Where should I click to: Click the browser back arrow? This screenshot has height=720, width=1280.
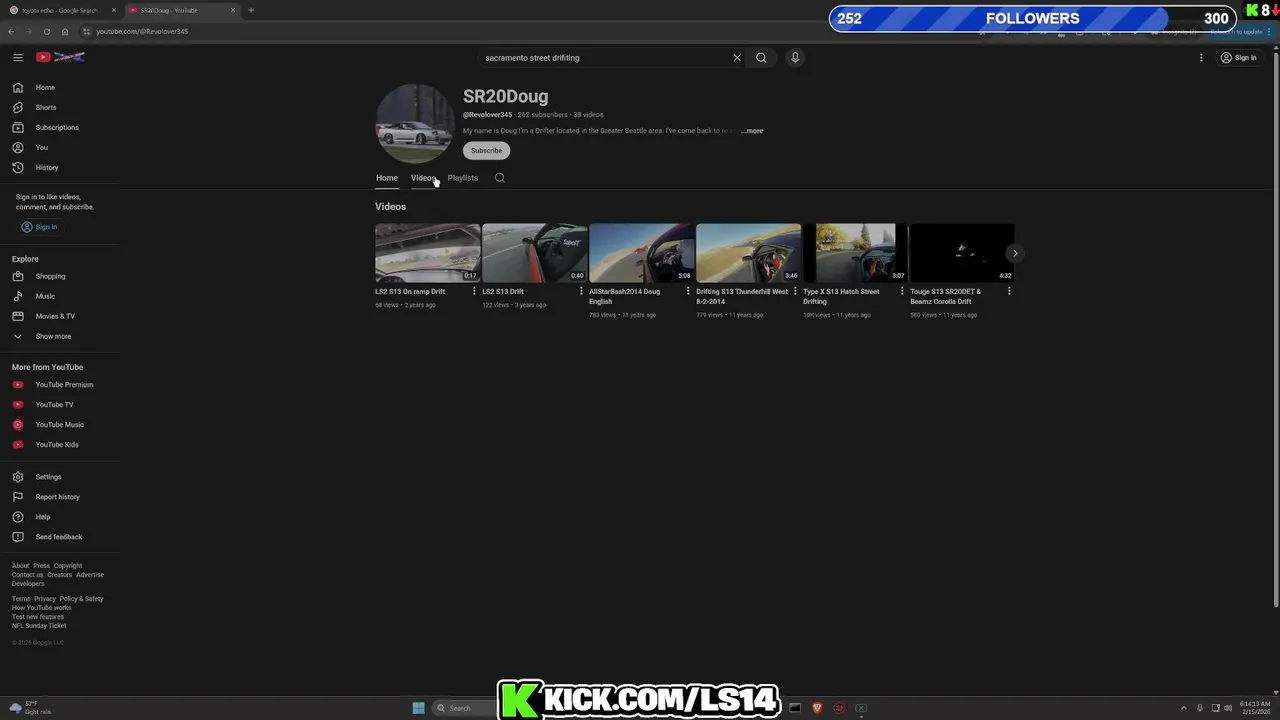11,31
